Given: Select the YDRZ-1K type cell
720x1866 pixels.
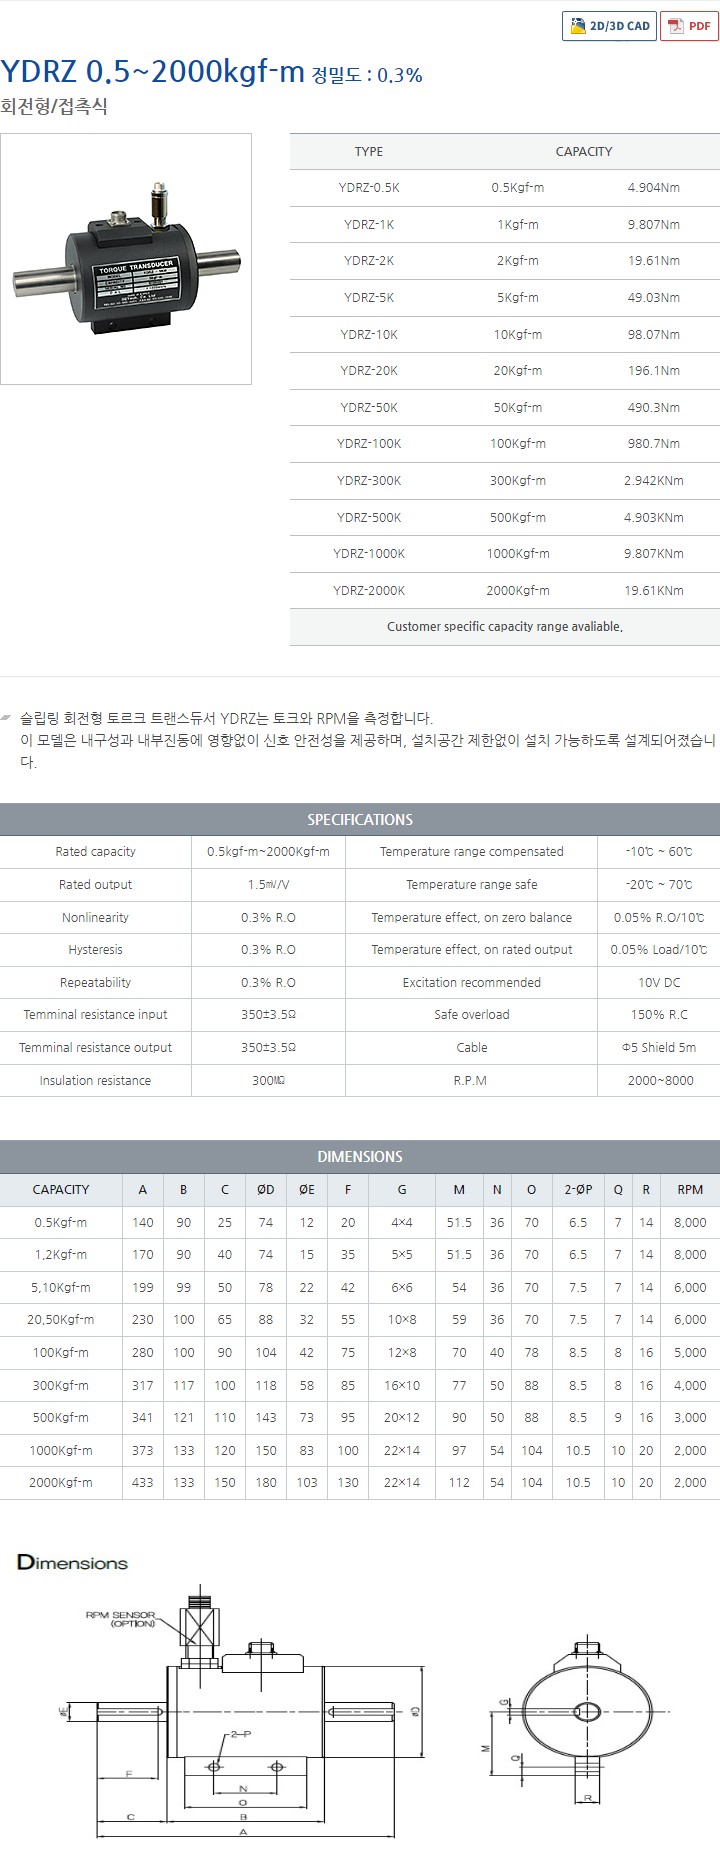Looking at the screenshot, I should pos(369,225).
